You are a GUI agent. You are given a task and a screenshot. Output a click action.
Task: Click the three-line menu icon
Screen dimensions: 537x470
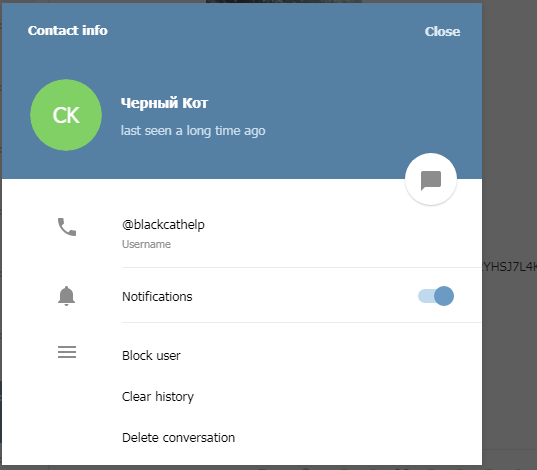(x=67, y=352)
